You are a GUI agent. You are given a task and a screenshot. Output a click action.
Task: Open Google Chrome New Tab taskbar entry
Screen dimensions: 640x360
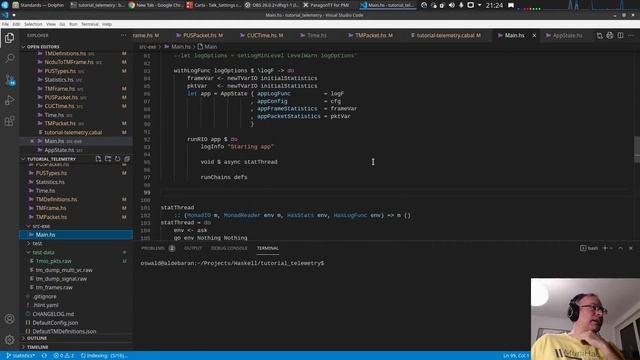154,5
